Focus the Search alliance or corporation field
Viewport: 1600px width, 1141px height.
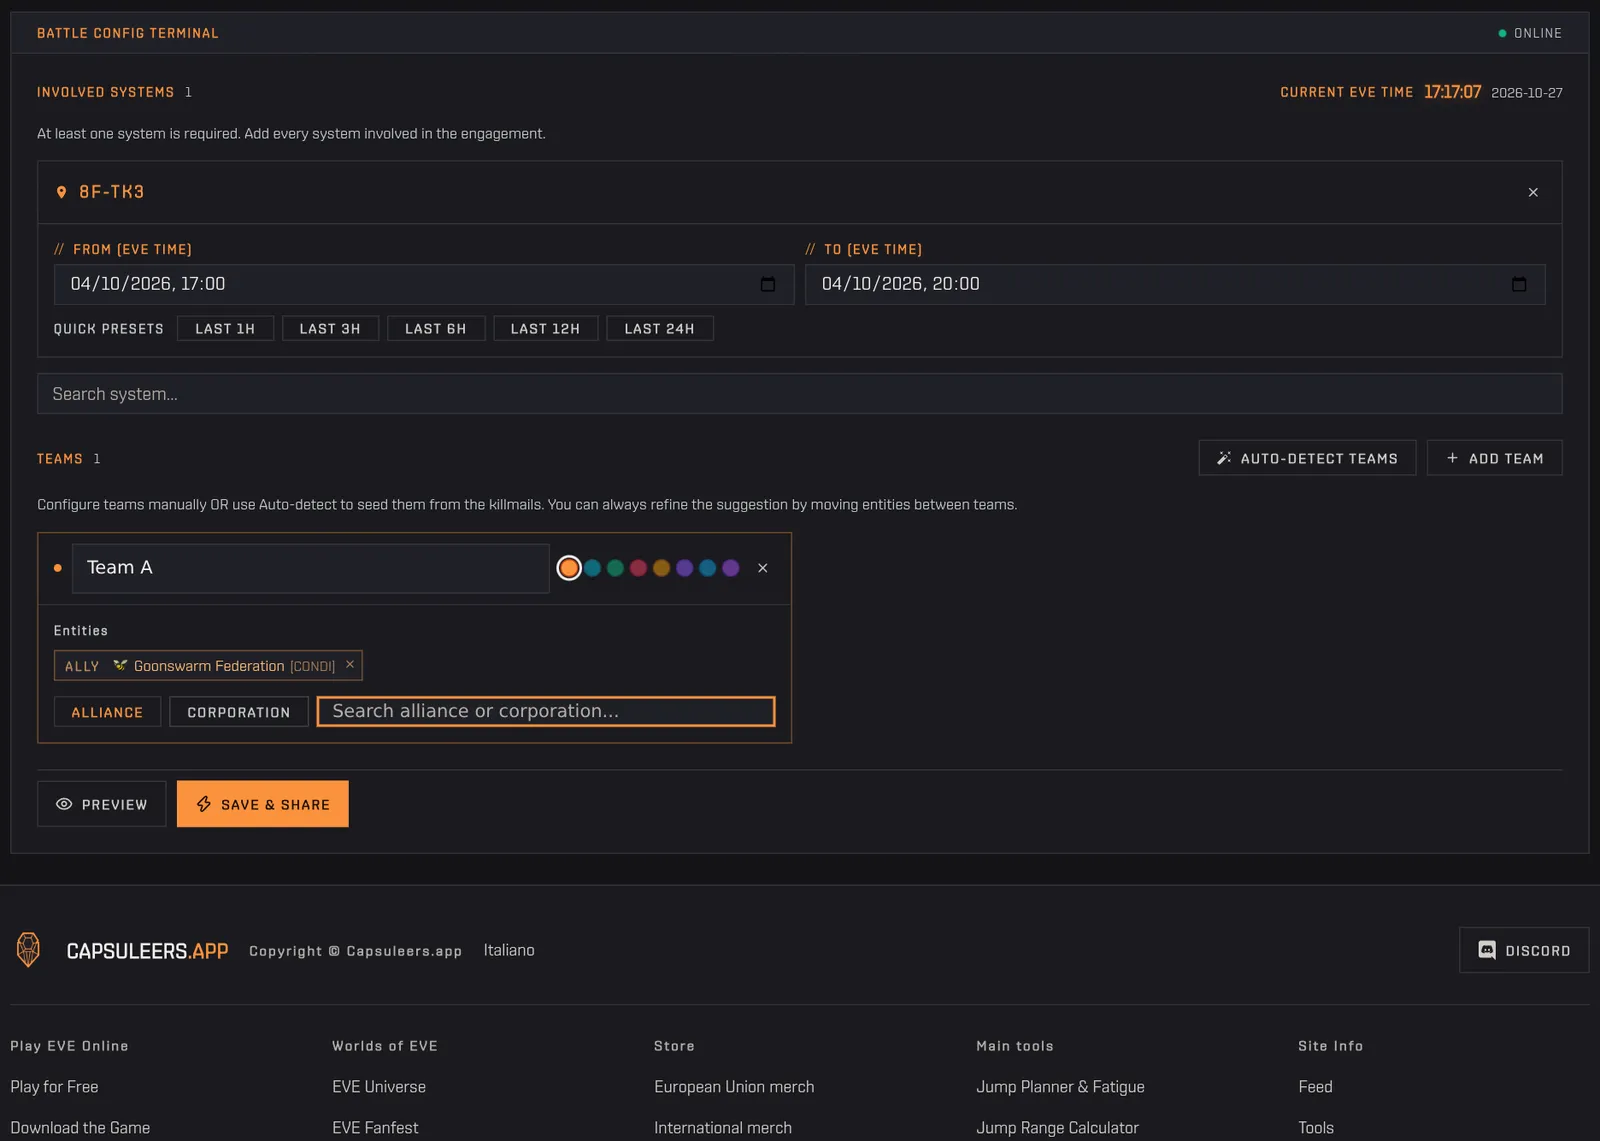pos(546,711)
